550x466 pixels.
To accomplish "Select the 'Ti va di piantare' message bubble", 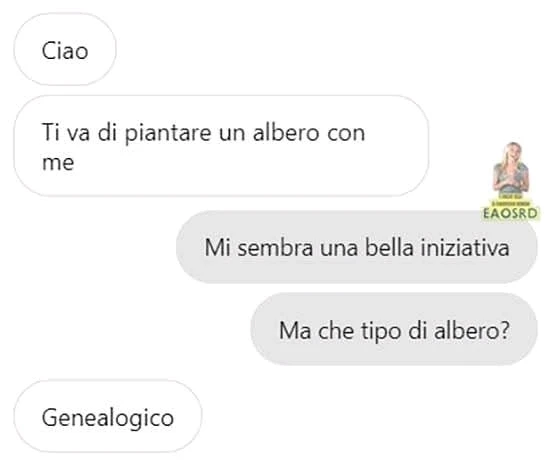I will point(221,146).
